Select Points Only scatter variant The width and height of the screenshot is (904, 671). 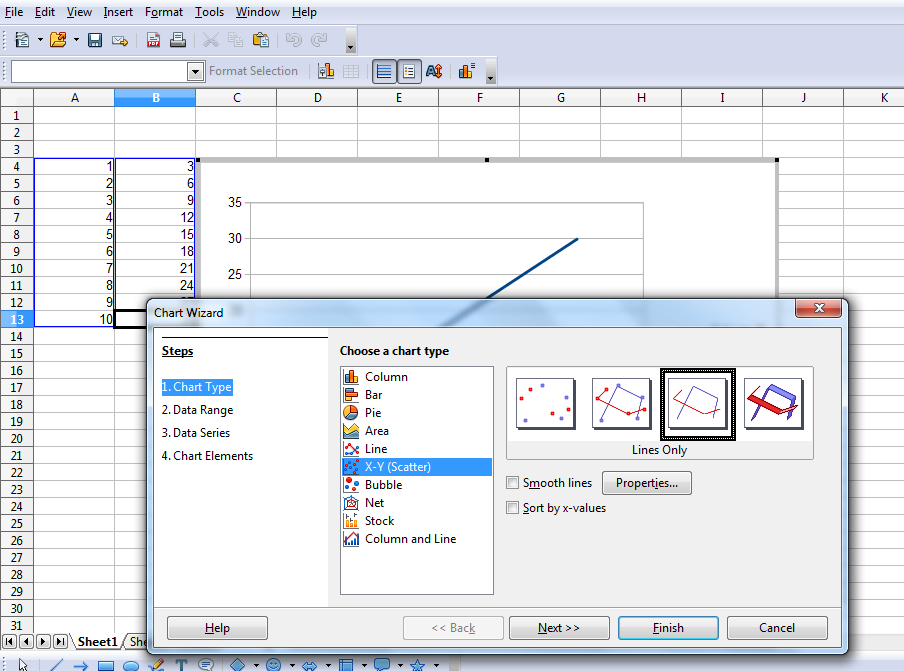545,404
